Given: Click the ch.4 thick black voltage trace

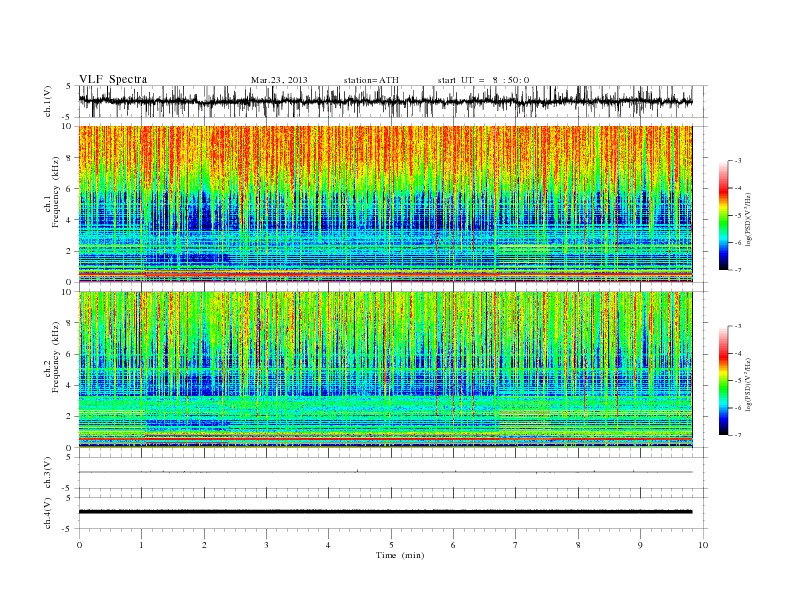Looking at the screenshot, I should click(x=385, y=512).
